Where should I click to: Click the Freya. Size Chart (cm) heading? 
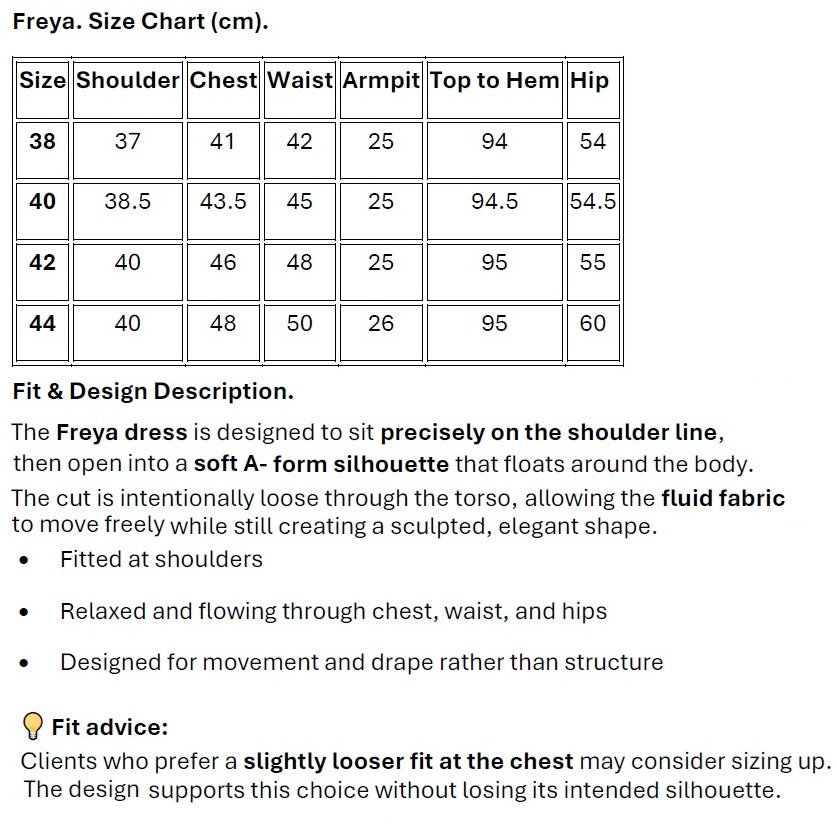tap(141, 21)
